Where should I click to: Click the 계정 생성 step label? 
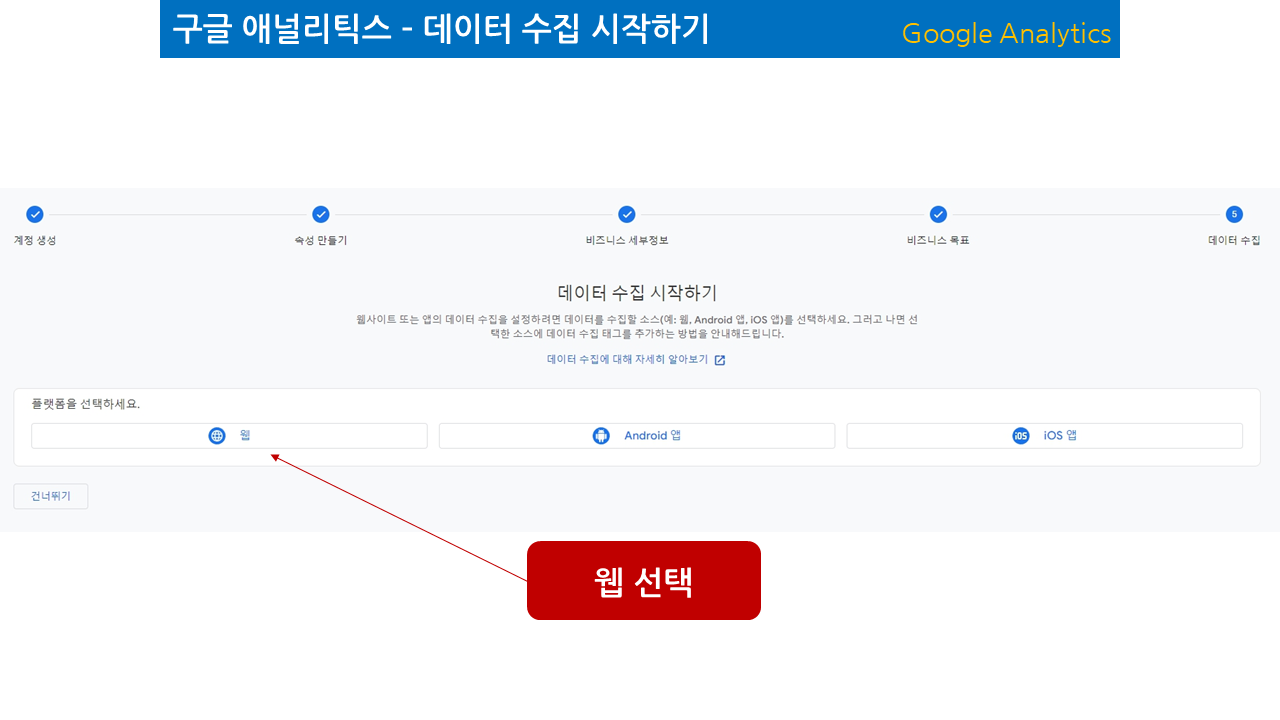click(35, 241)
